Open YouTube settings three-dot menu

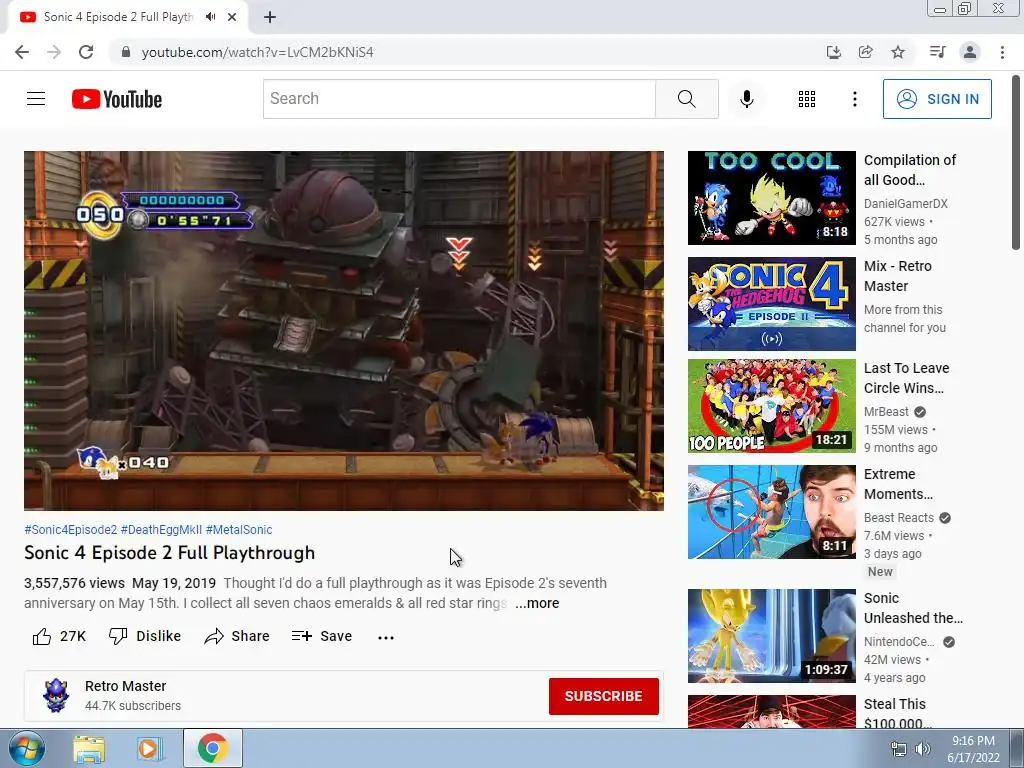[854, 99]
